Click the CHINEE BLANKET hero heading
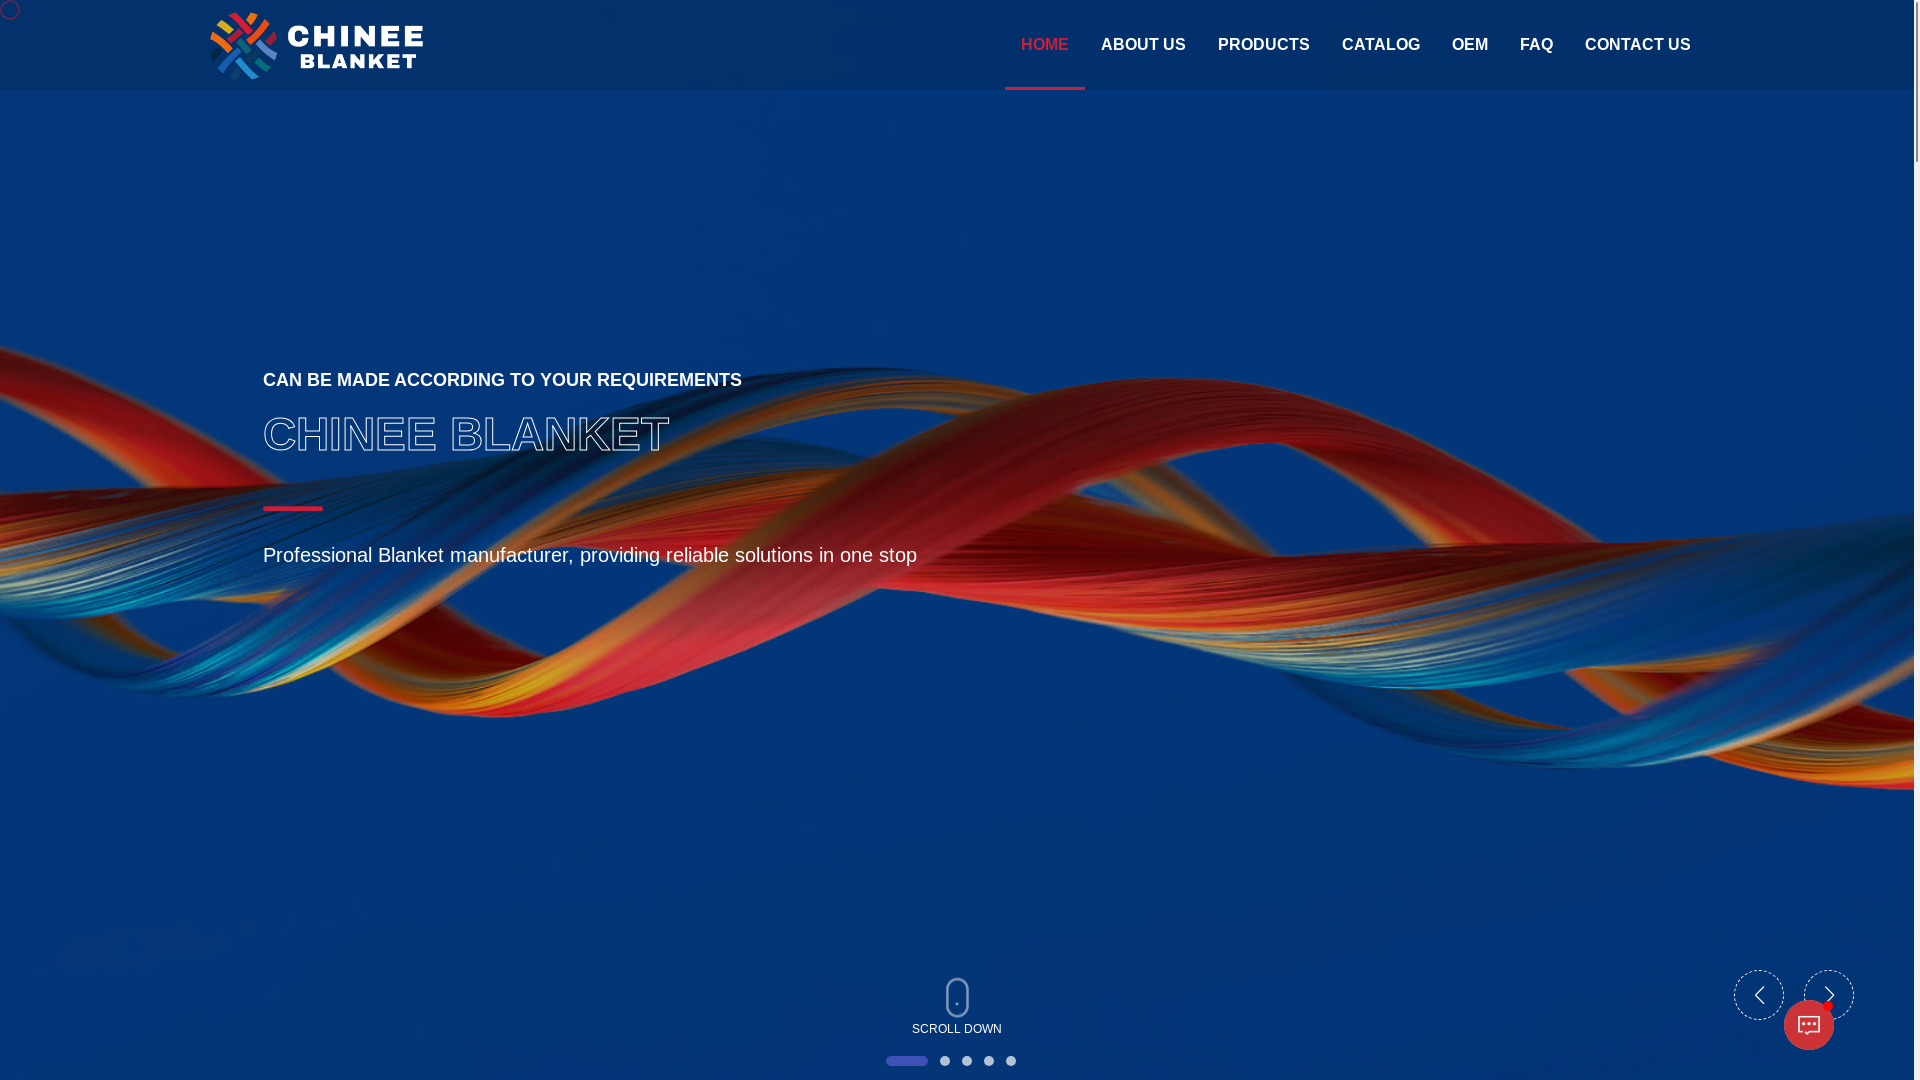The height and width of the screenshot is (1080, 1920). pyautogui.click(x=466, y=434)
